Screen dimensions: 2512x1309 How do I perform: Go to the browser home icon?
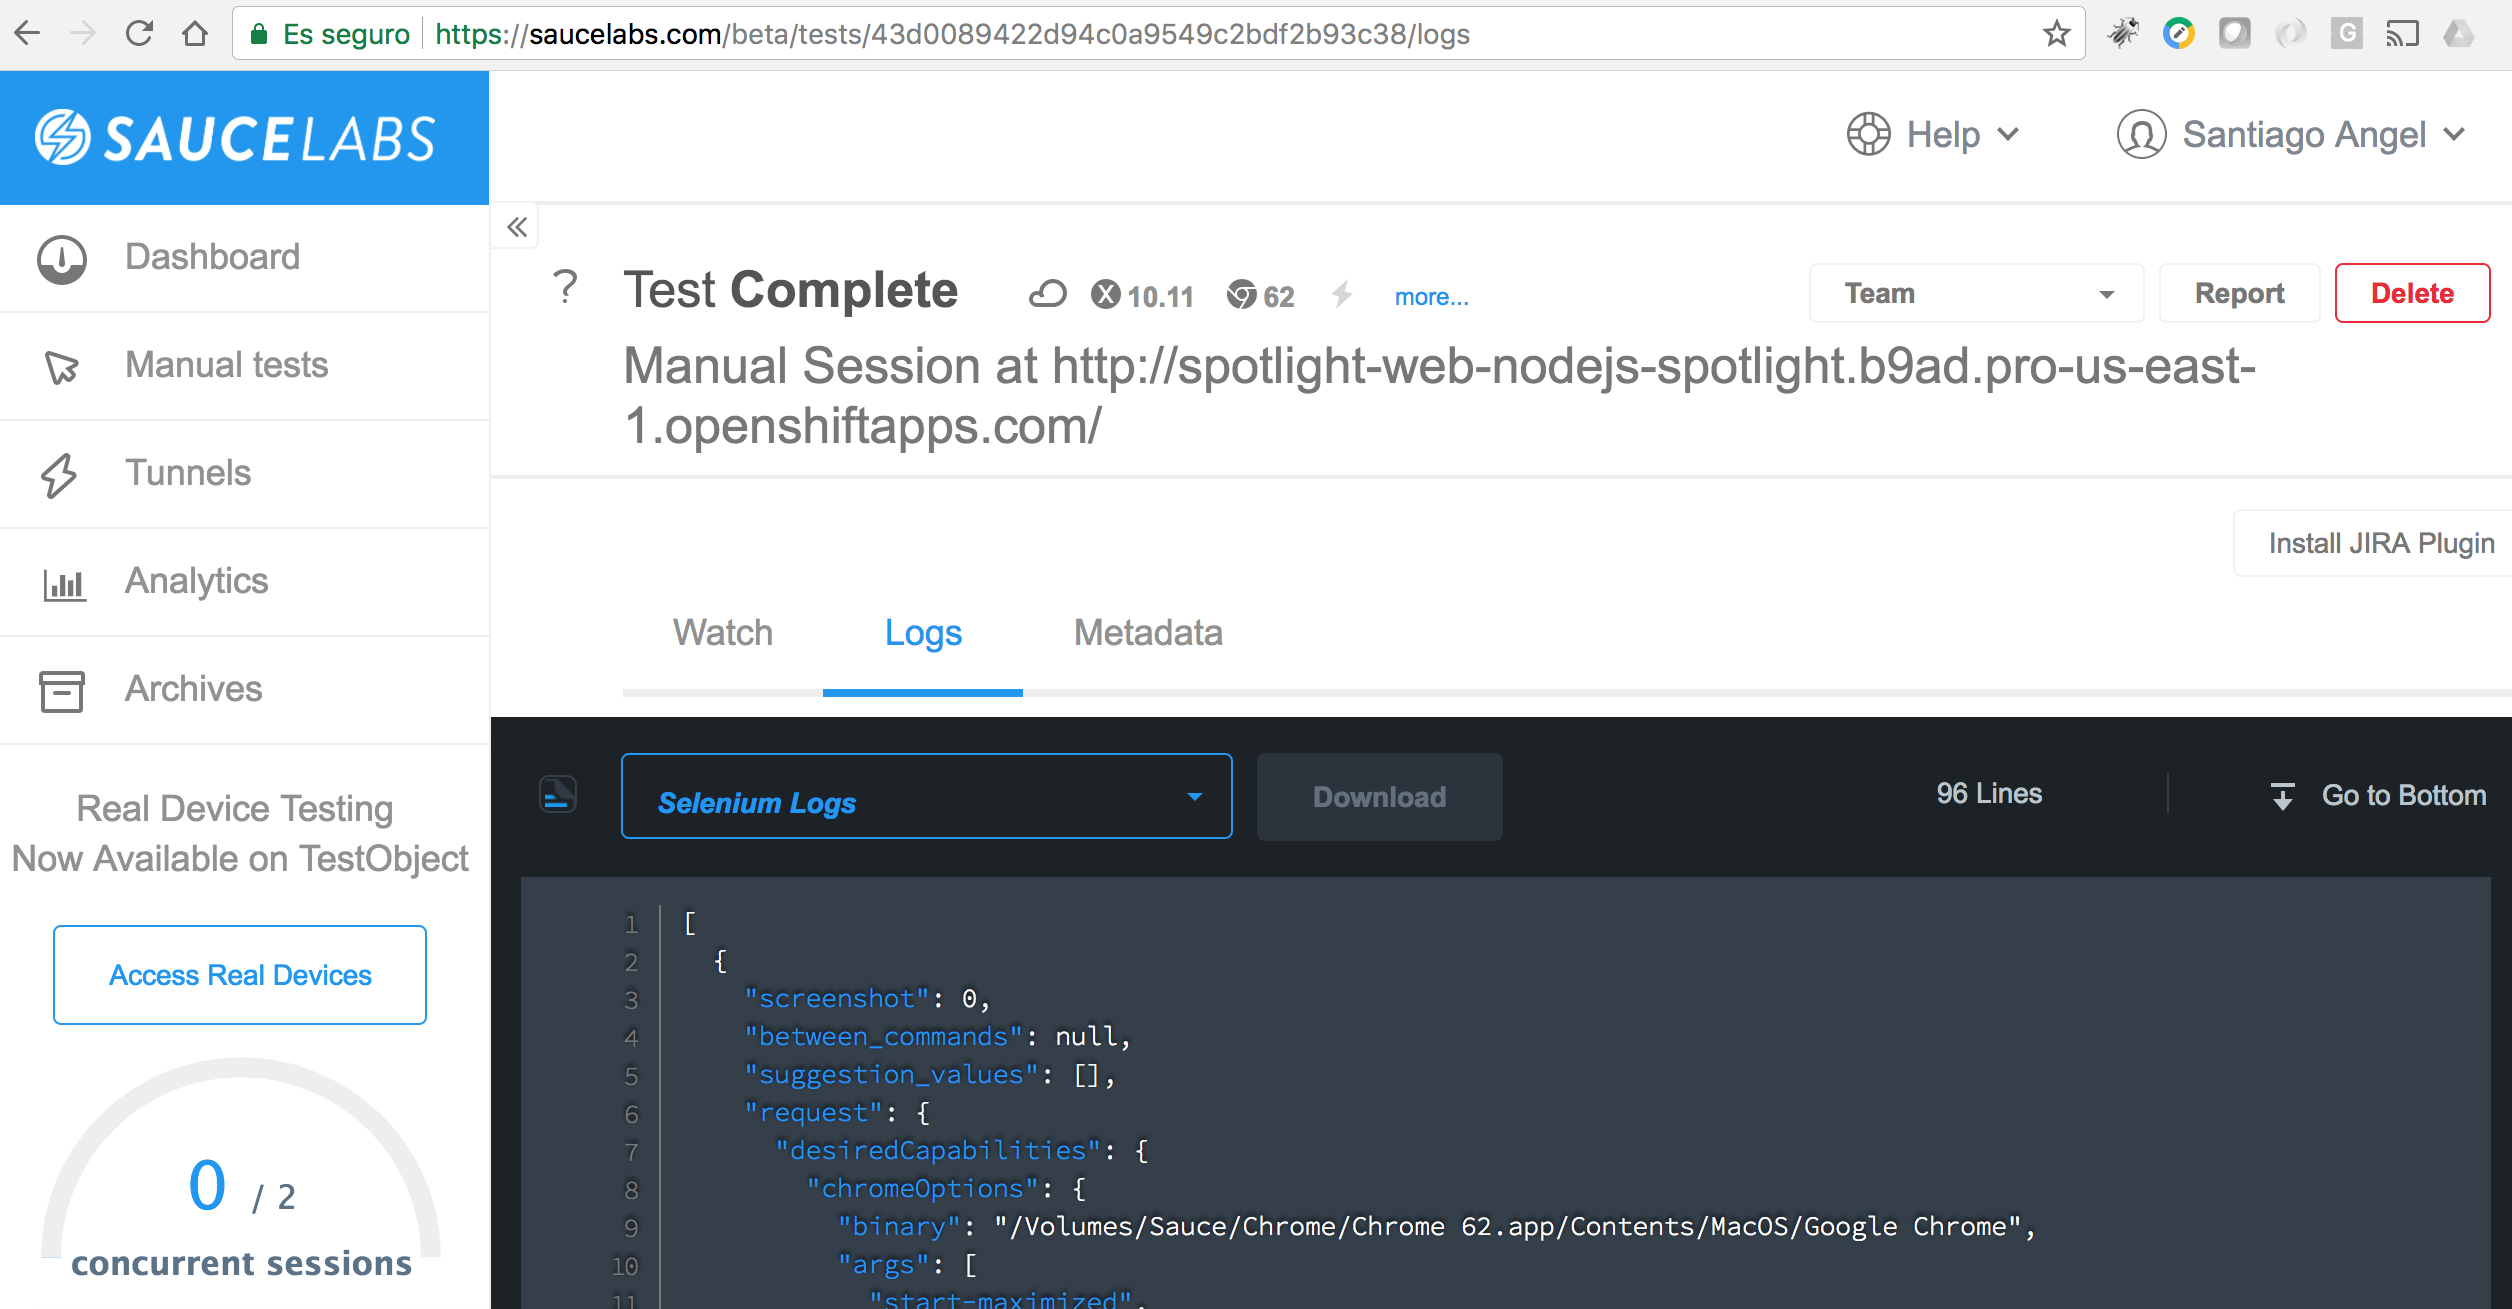point(195,34)
